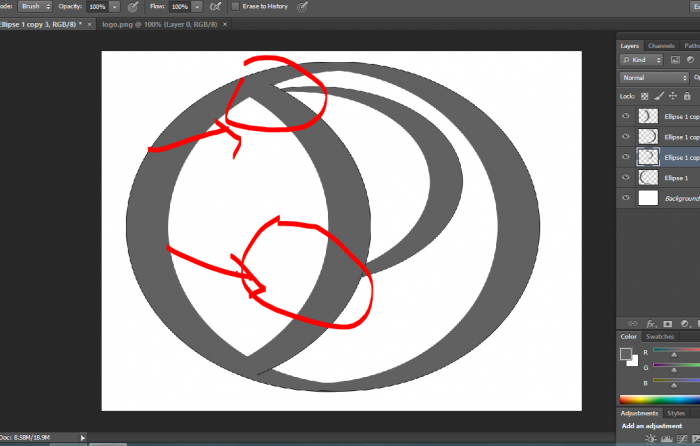
Task: Open the Flow slider dropdown arrow
Action: [197, 7]
